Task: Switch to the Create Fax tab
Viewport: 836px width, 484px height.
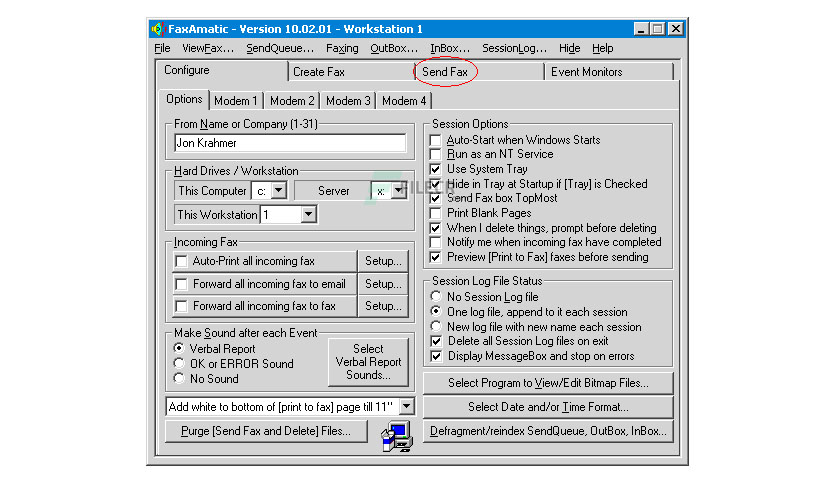Action: pos(351,72)
